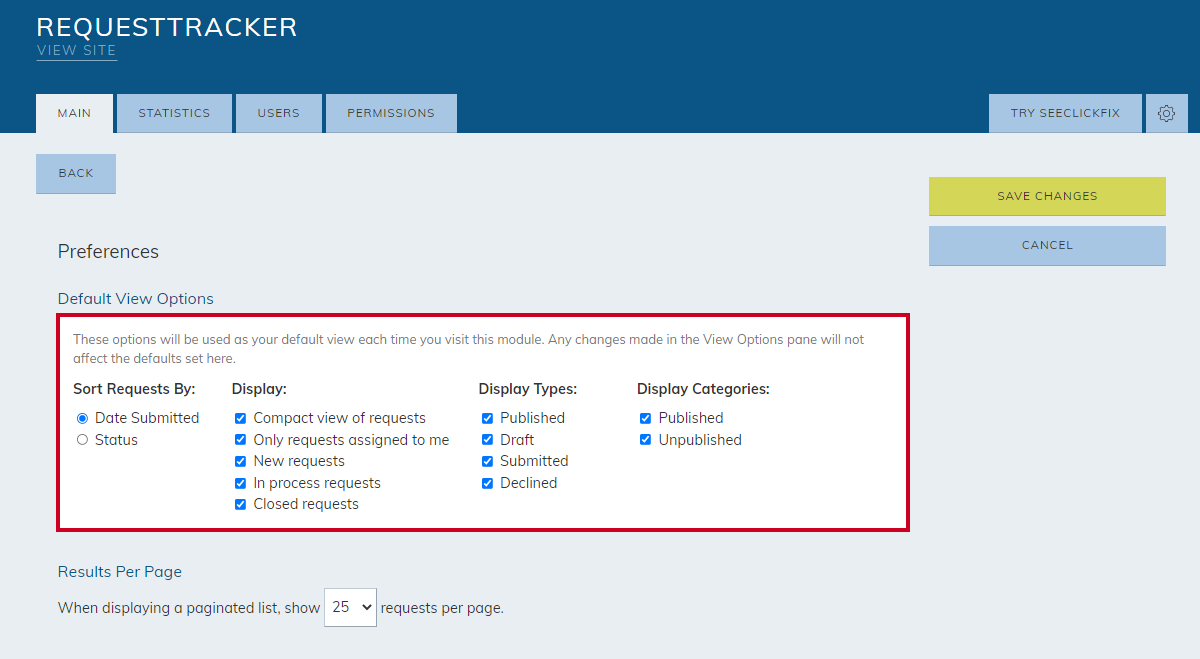1200x659 pixels.
Task: Click the Display Categories label
Action: [x=703, y=389]
